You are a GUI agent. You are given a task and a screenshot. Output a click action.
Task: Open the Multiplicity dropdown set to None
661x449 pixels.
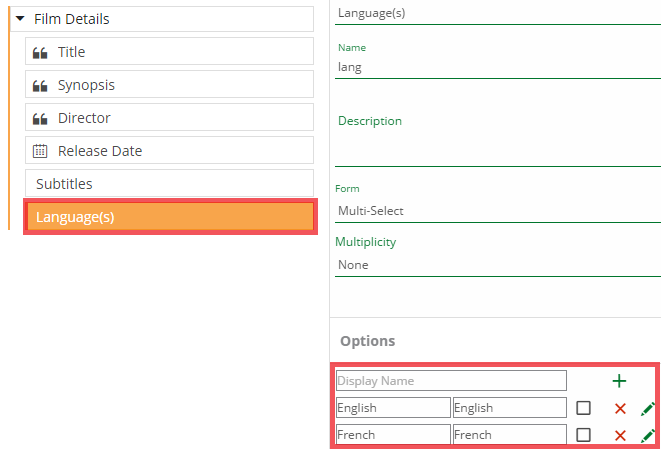497,265
